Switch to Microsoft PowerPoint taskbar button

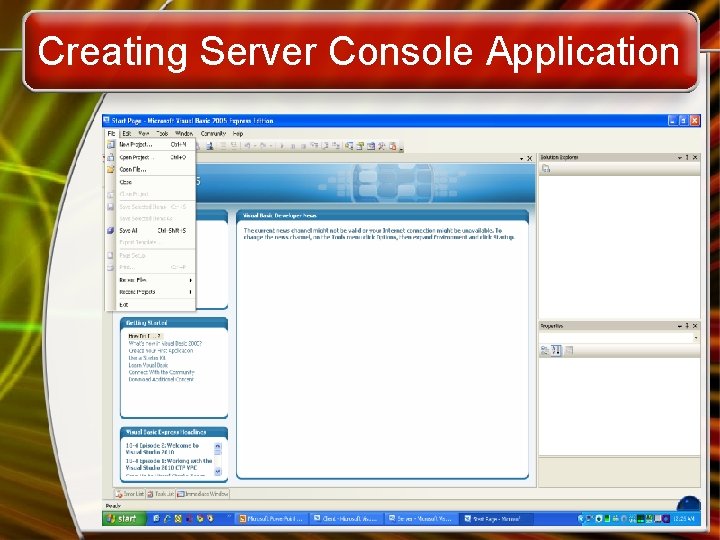point(272,519)
